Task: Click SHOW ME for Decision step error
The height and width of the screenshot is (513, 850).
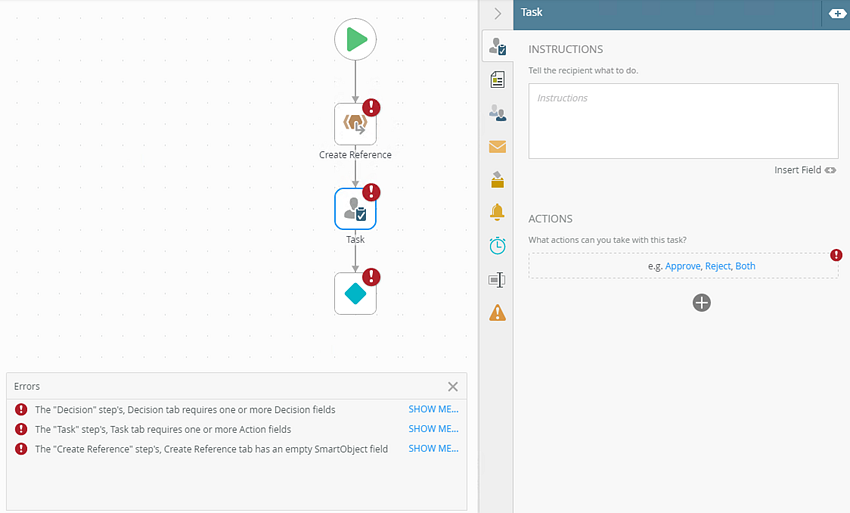Action: coord(433,409)
